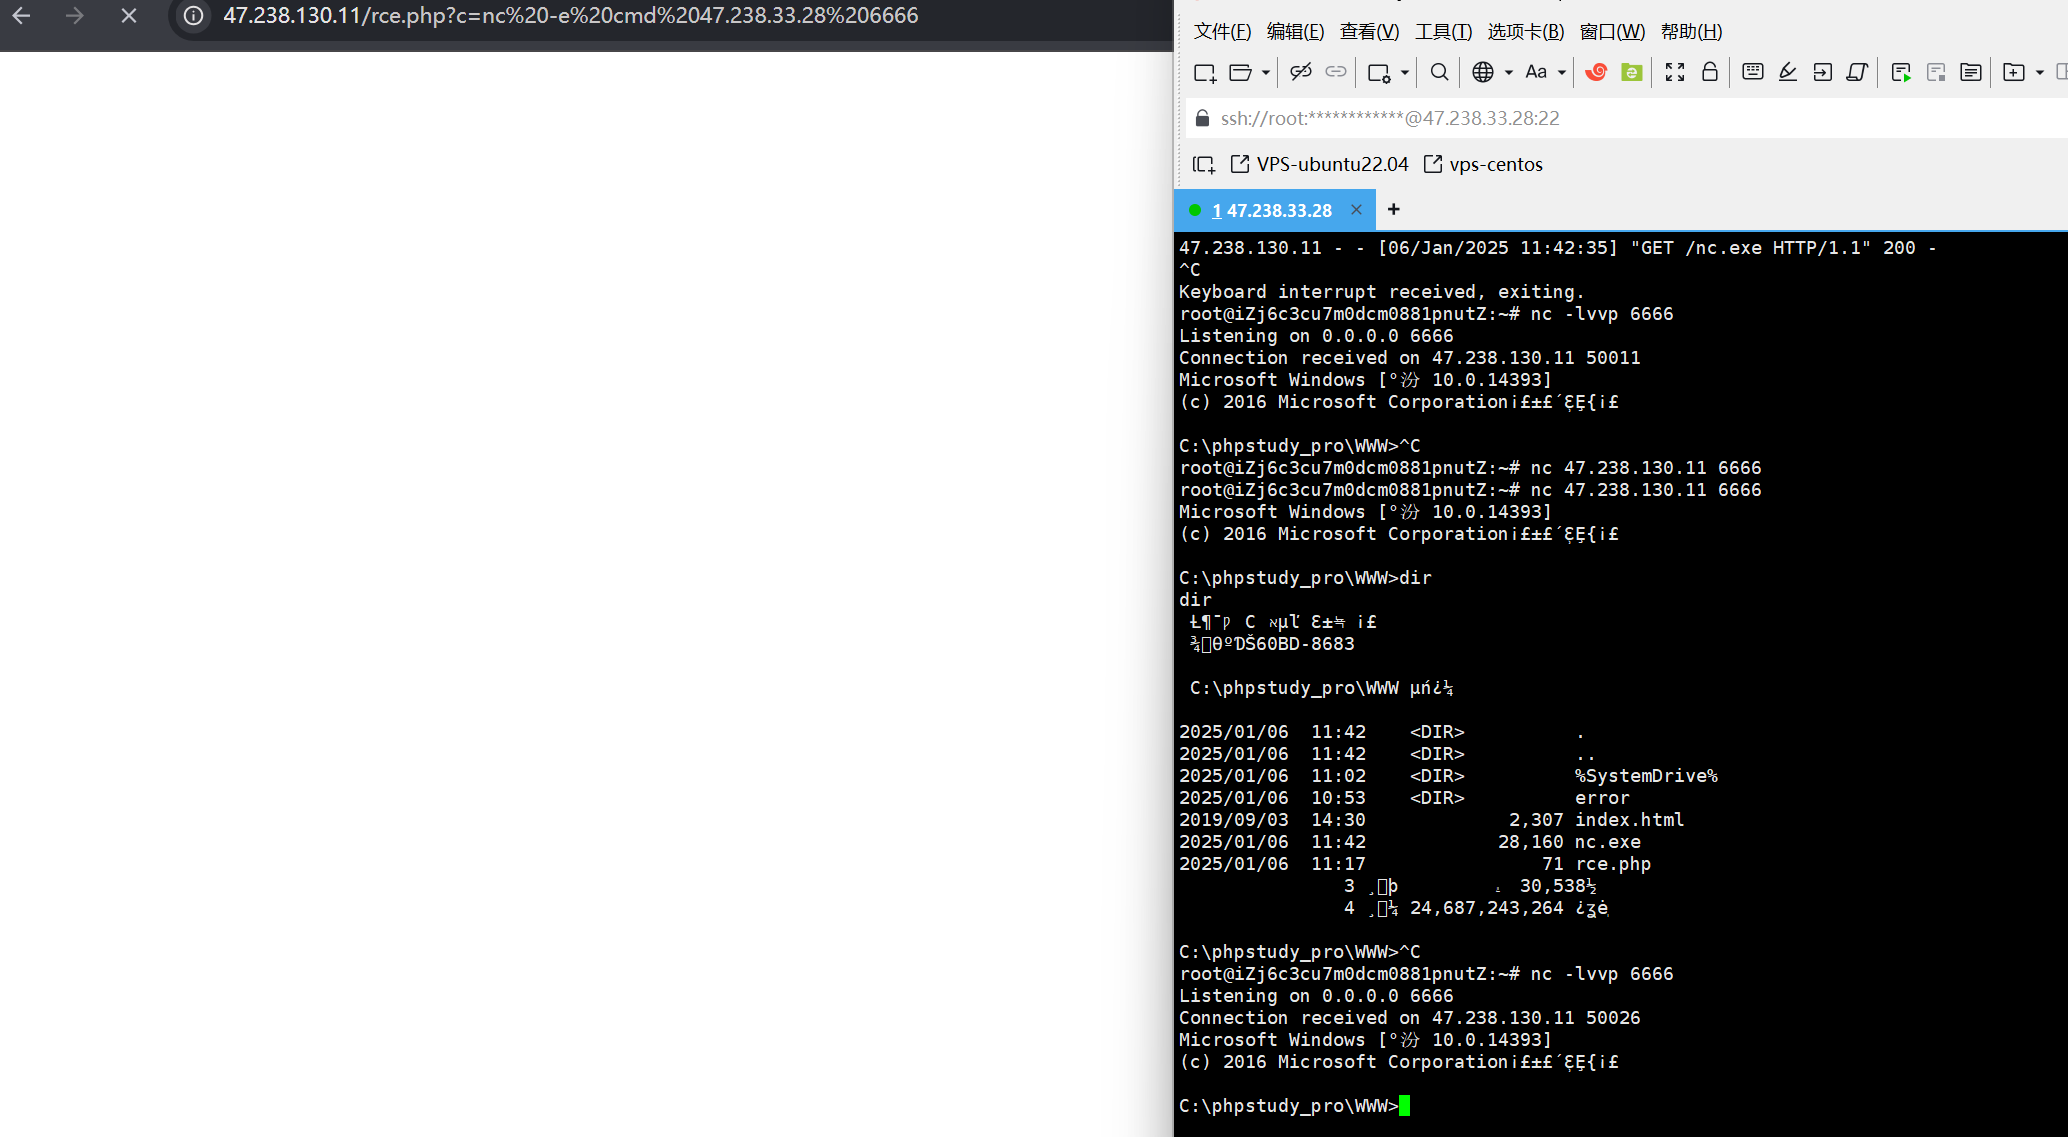Click the virtual keyboard icon
Image resolution: width=2068 pixels, height=1137 pixels.
pos(1752,72)
